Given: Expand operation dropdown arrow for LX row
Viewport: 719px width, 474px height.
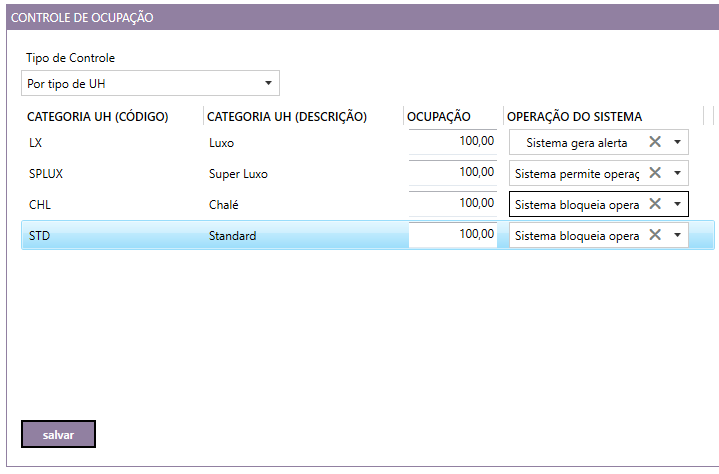Looking at the screenshot, I should [x=677, y=142].
